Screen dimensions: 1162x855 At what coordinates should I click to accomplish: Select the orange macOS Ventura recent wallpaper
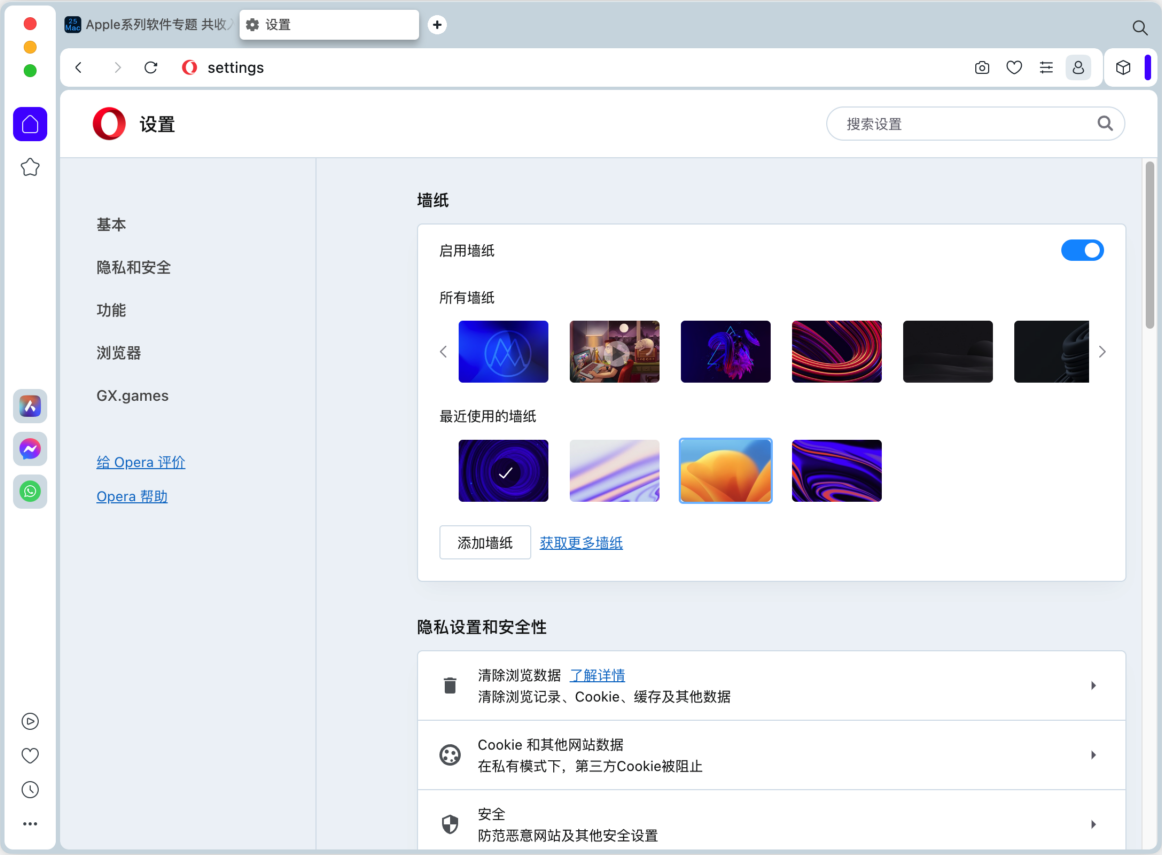click(x=726, y=470)
